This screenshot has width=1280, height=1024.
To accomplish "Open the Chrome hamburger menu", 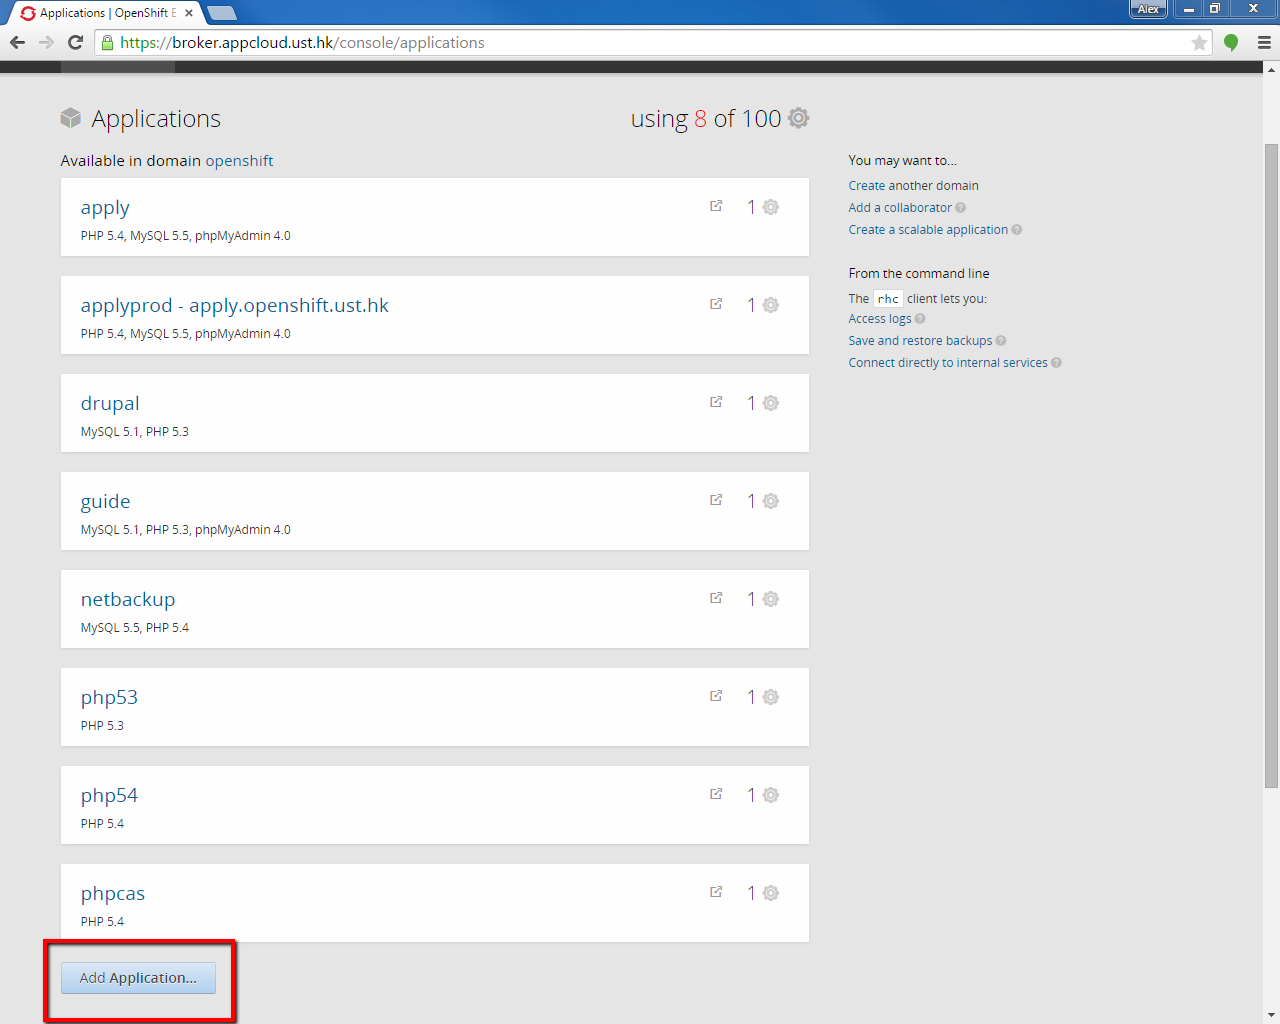I will click(x=1264, y=43).
